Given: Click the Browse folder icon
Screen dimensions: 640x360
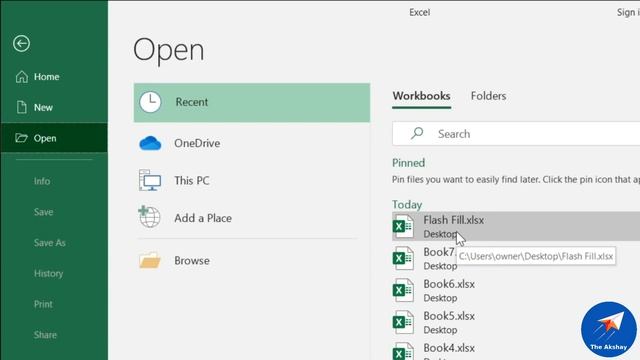Looking at the screenshot, I should click(x=150, y=260).
